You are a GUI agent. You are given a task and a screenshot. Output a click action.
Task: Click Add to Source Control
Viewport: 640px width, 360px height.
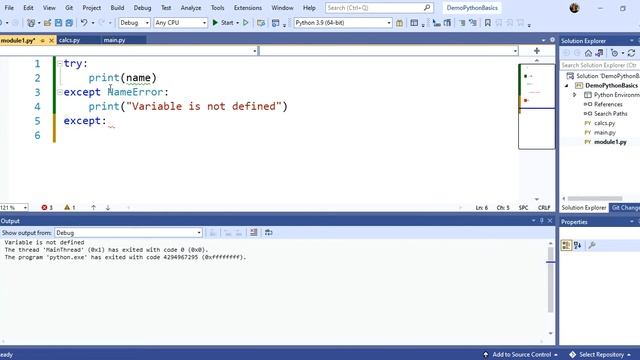tap(520, 354)
